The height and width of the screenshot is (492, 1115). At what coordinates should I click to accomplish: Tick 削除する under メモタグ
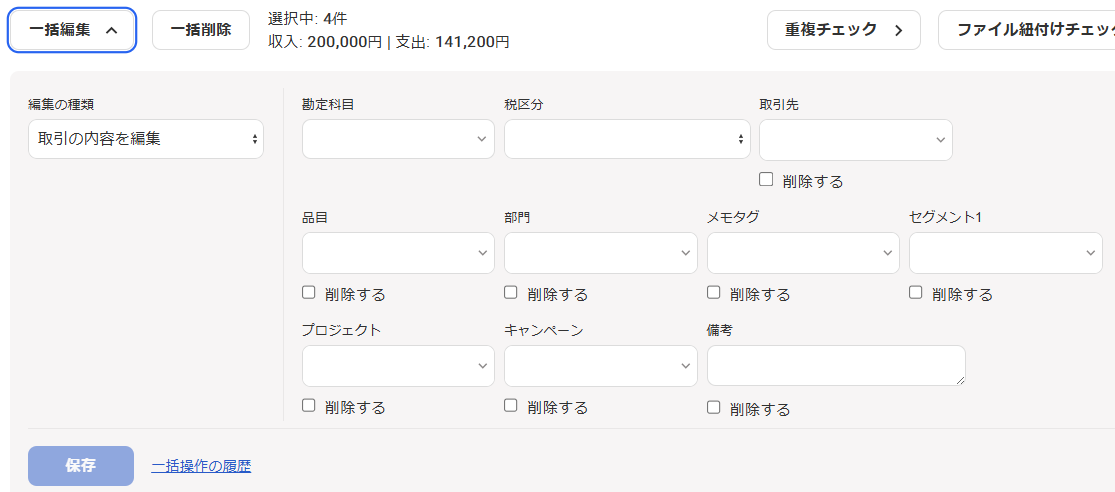coord(714,293)
